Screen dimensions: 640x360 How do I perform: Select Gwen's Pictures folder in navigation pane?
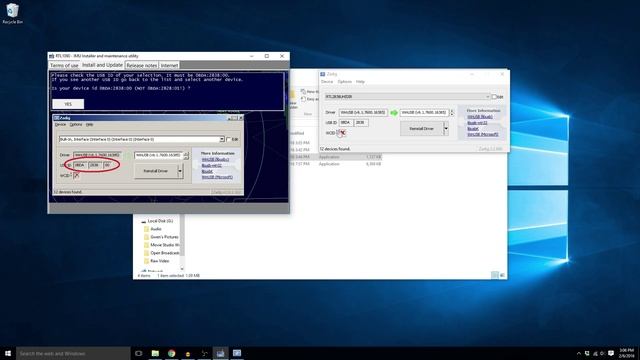tap(161, 237)
